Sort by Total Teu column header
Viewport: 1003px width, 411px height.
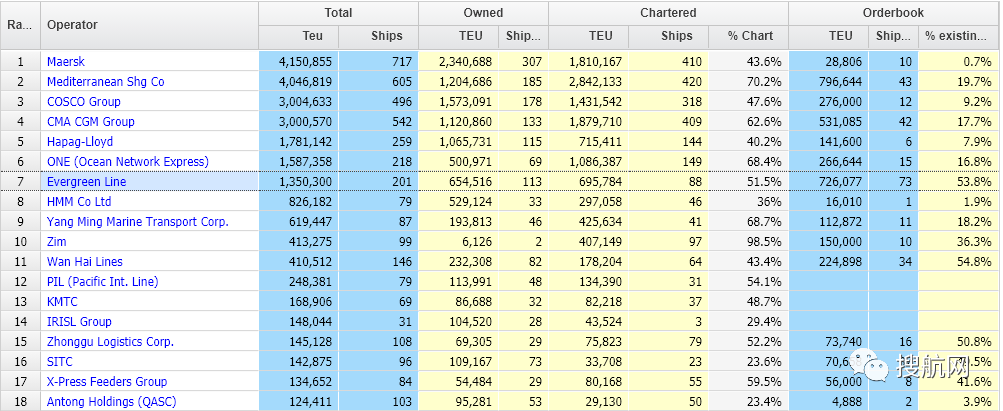click(x=298, y=37)
